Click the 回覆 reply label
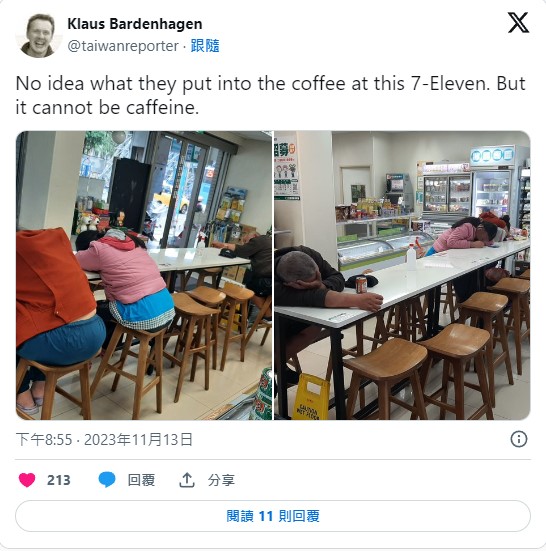546x551 pixels. pyautogui.click(x=141, y=480)
